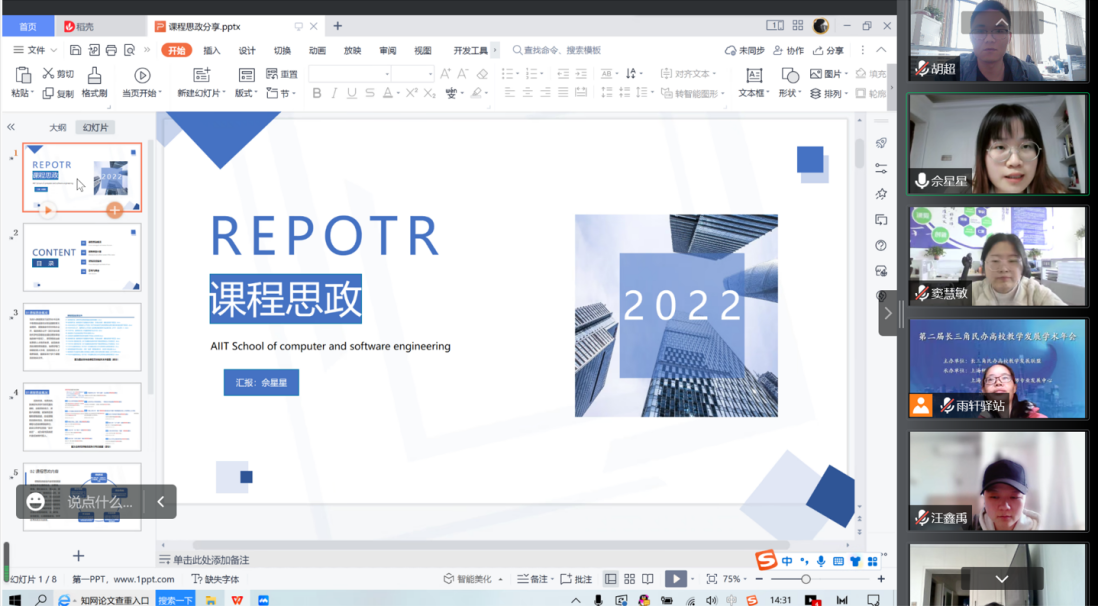This screenshot has height=606, width=1098.
Task: Select slide 2 thumbnail in slide panel
Action: (x=82, y=258)
